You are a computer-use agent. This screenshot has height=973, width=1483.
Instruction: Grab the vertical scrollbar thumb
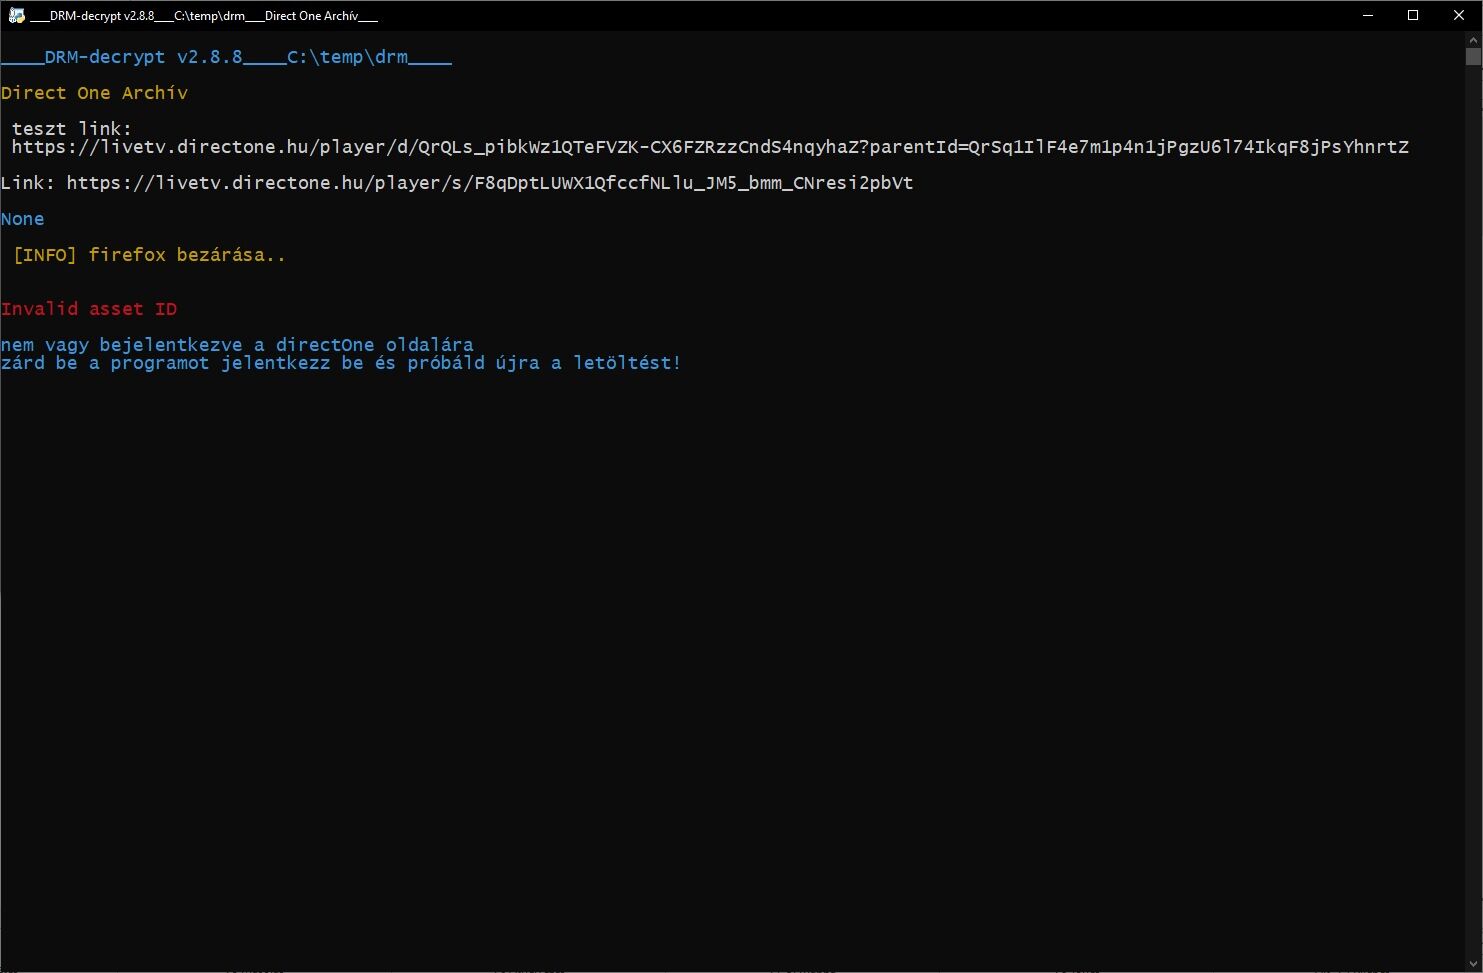pyautogui.click(x=1473, y=56)
